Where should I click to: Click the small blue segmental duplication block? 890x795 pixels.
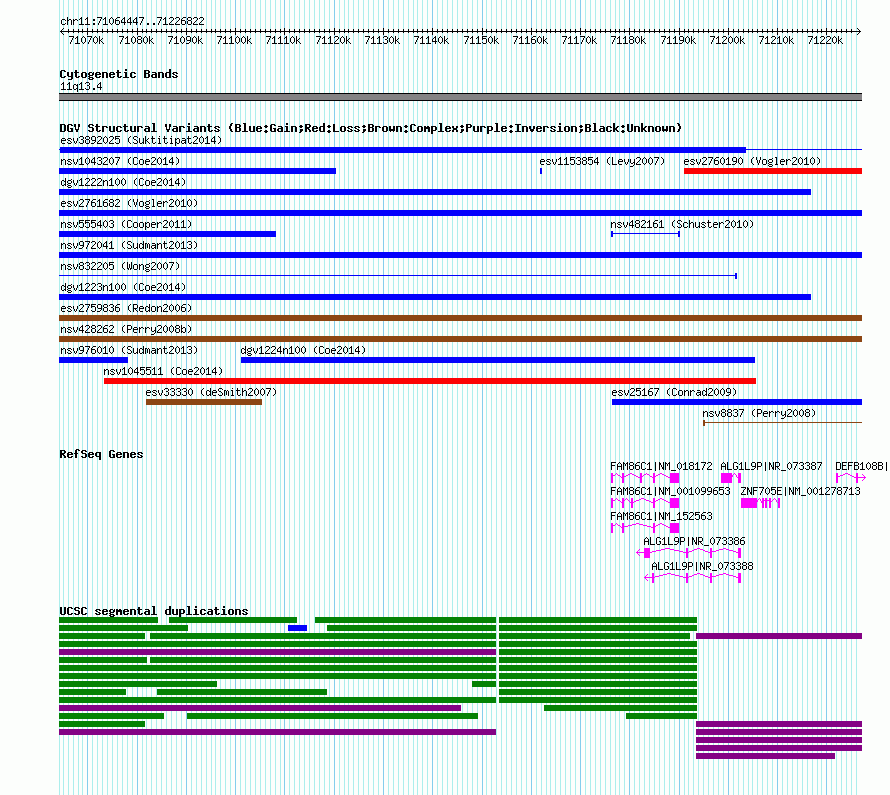(x=297, y=628)
